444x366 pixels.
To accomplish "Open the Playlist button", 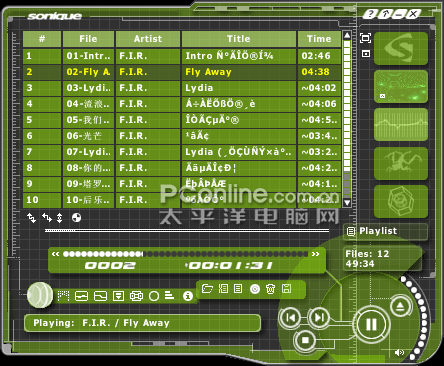I will (386, 231).
